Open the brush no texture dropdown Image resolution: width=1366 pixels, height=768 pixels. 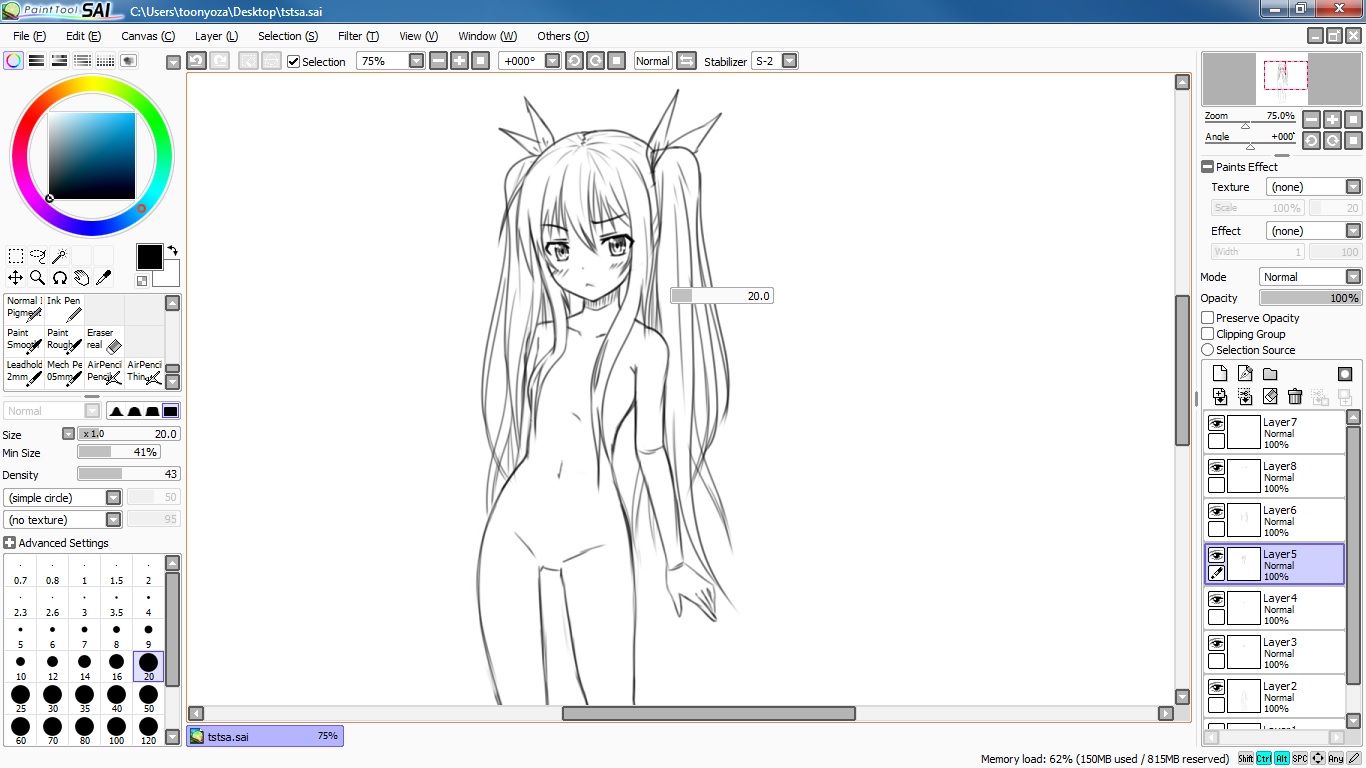pos(113,519)
